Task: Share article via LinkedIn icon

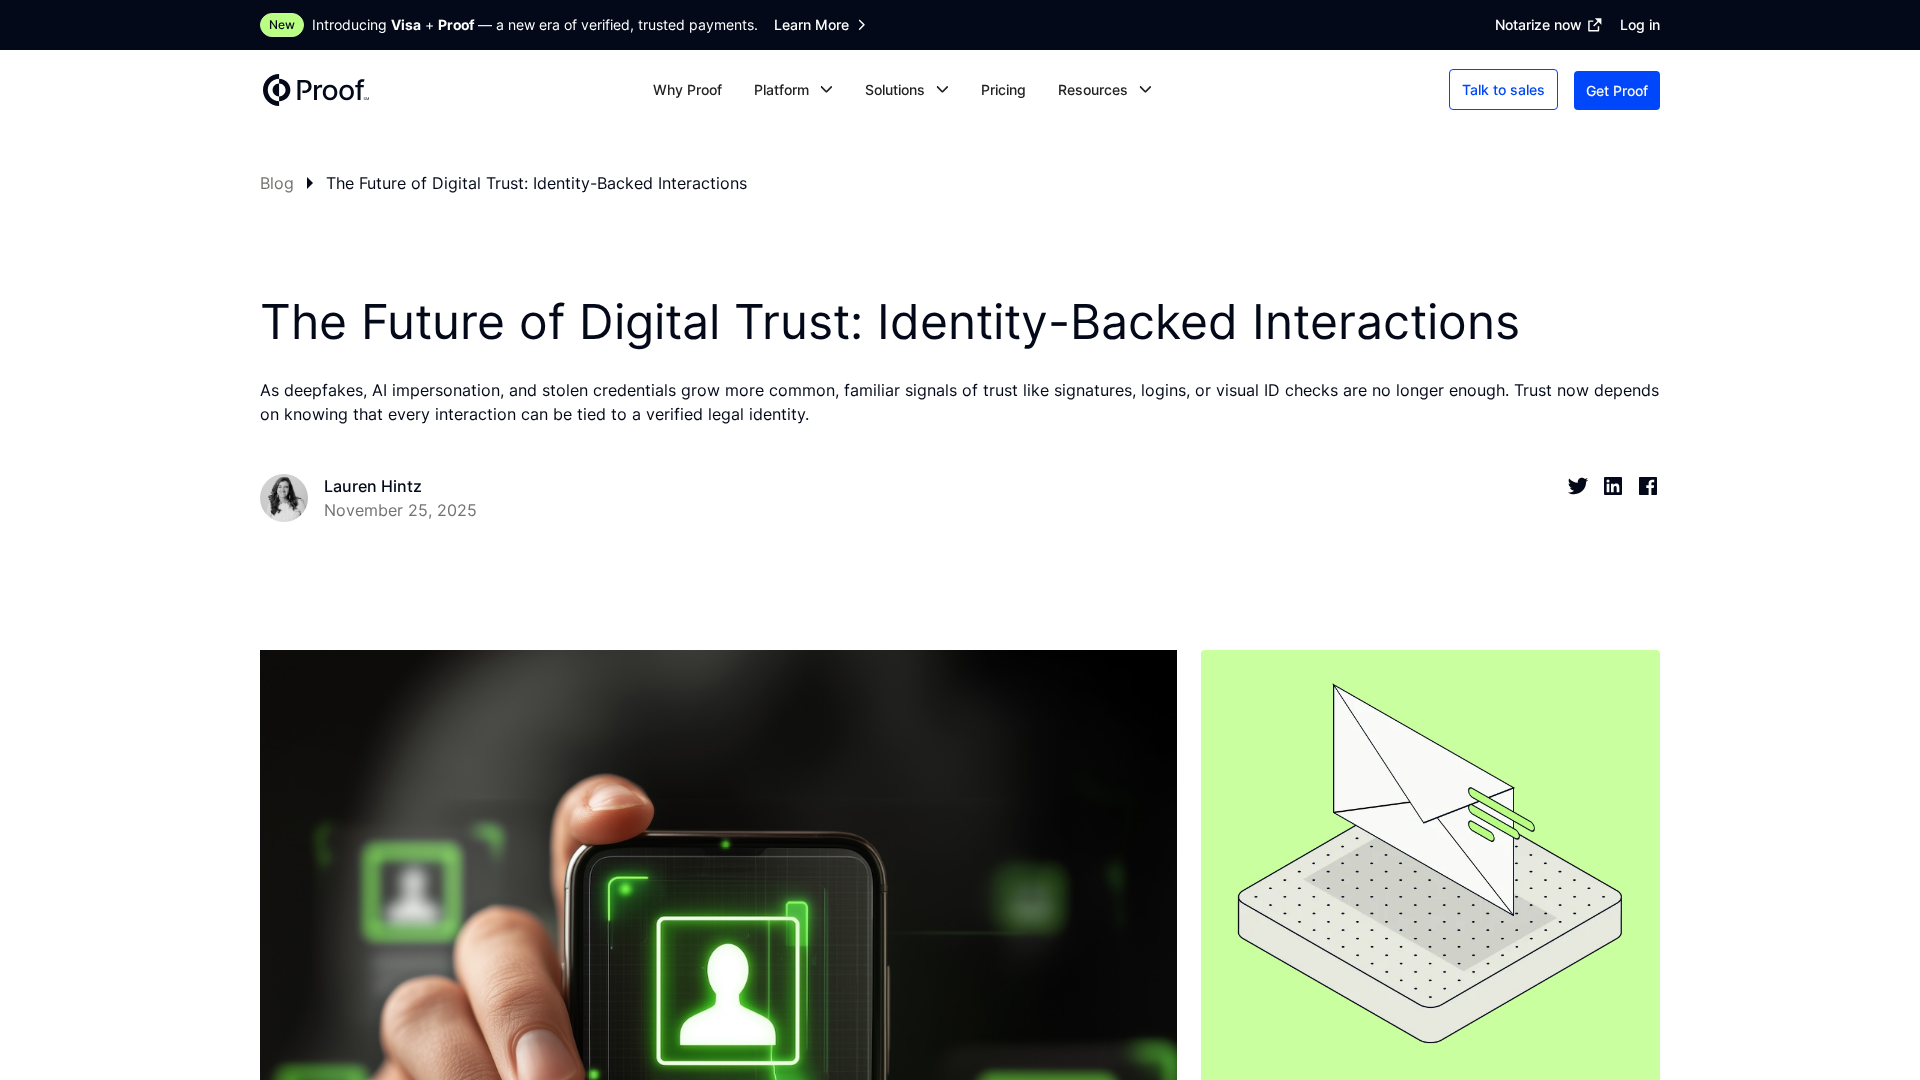Action: (1613, 486)
